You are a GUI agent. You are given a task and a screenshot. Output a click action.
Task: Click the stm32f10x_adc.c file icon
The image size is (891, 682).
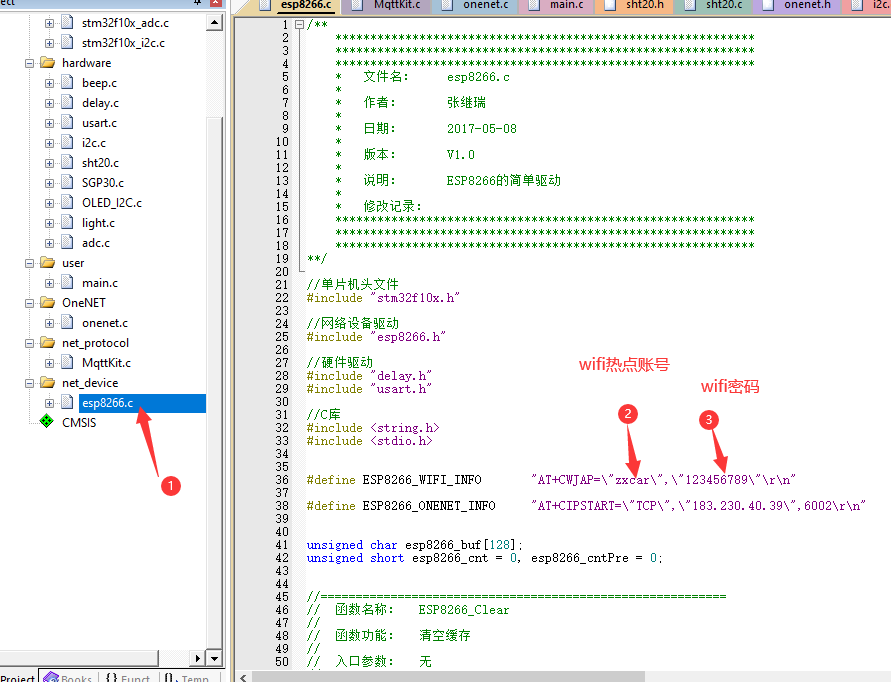coord(67,22)
